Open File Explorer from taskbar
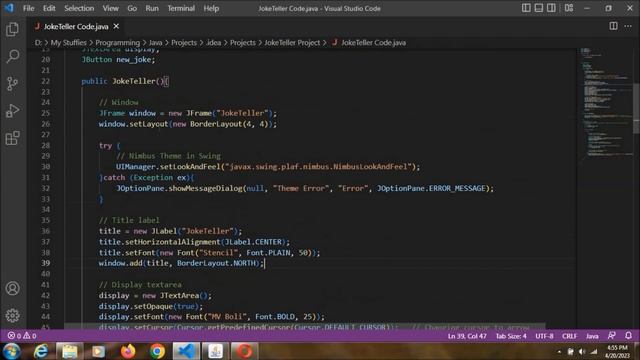 click(x=70, y=351)
